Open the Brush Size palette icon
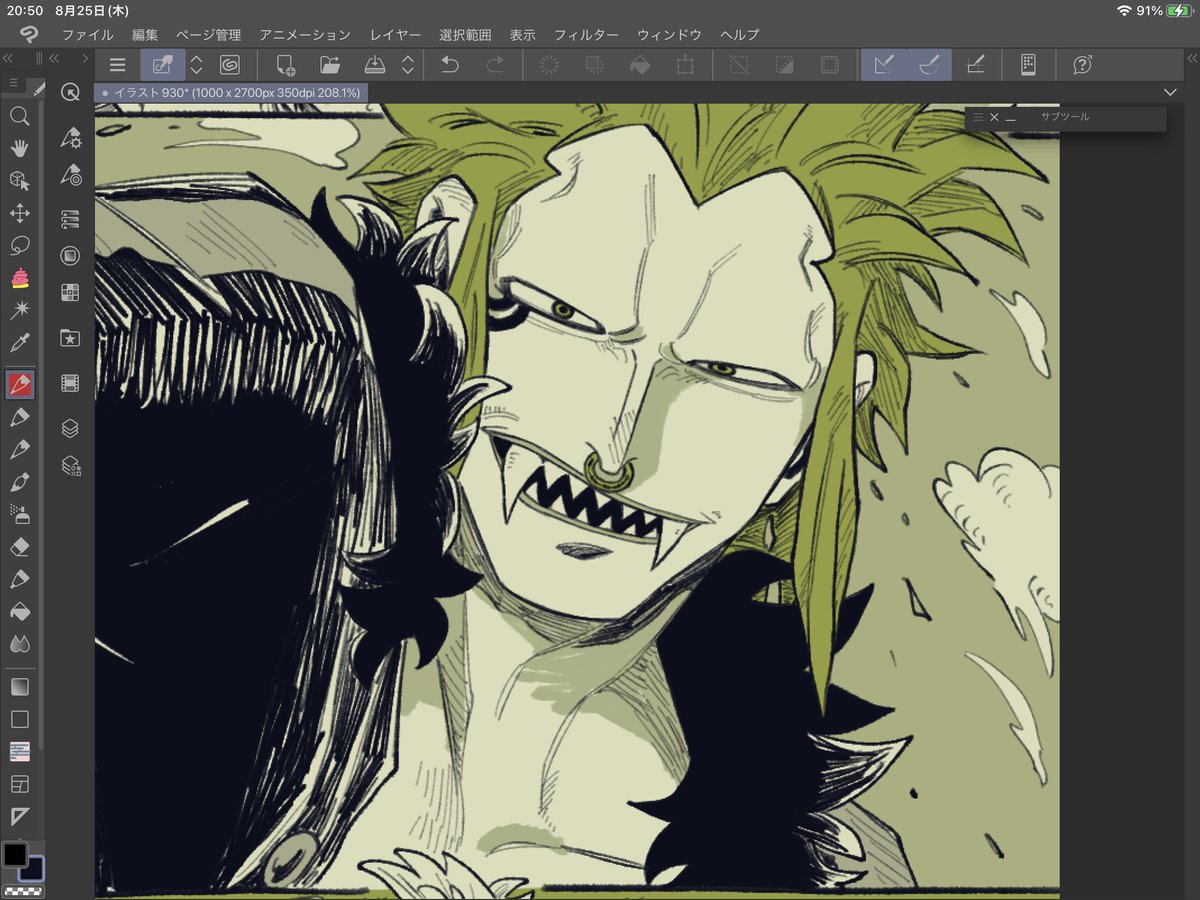The height and width of the screenshot is (900, 1200). click(70, 174)
